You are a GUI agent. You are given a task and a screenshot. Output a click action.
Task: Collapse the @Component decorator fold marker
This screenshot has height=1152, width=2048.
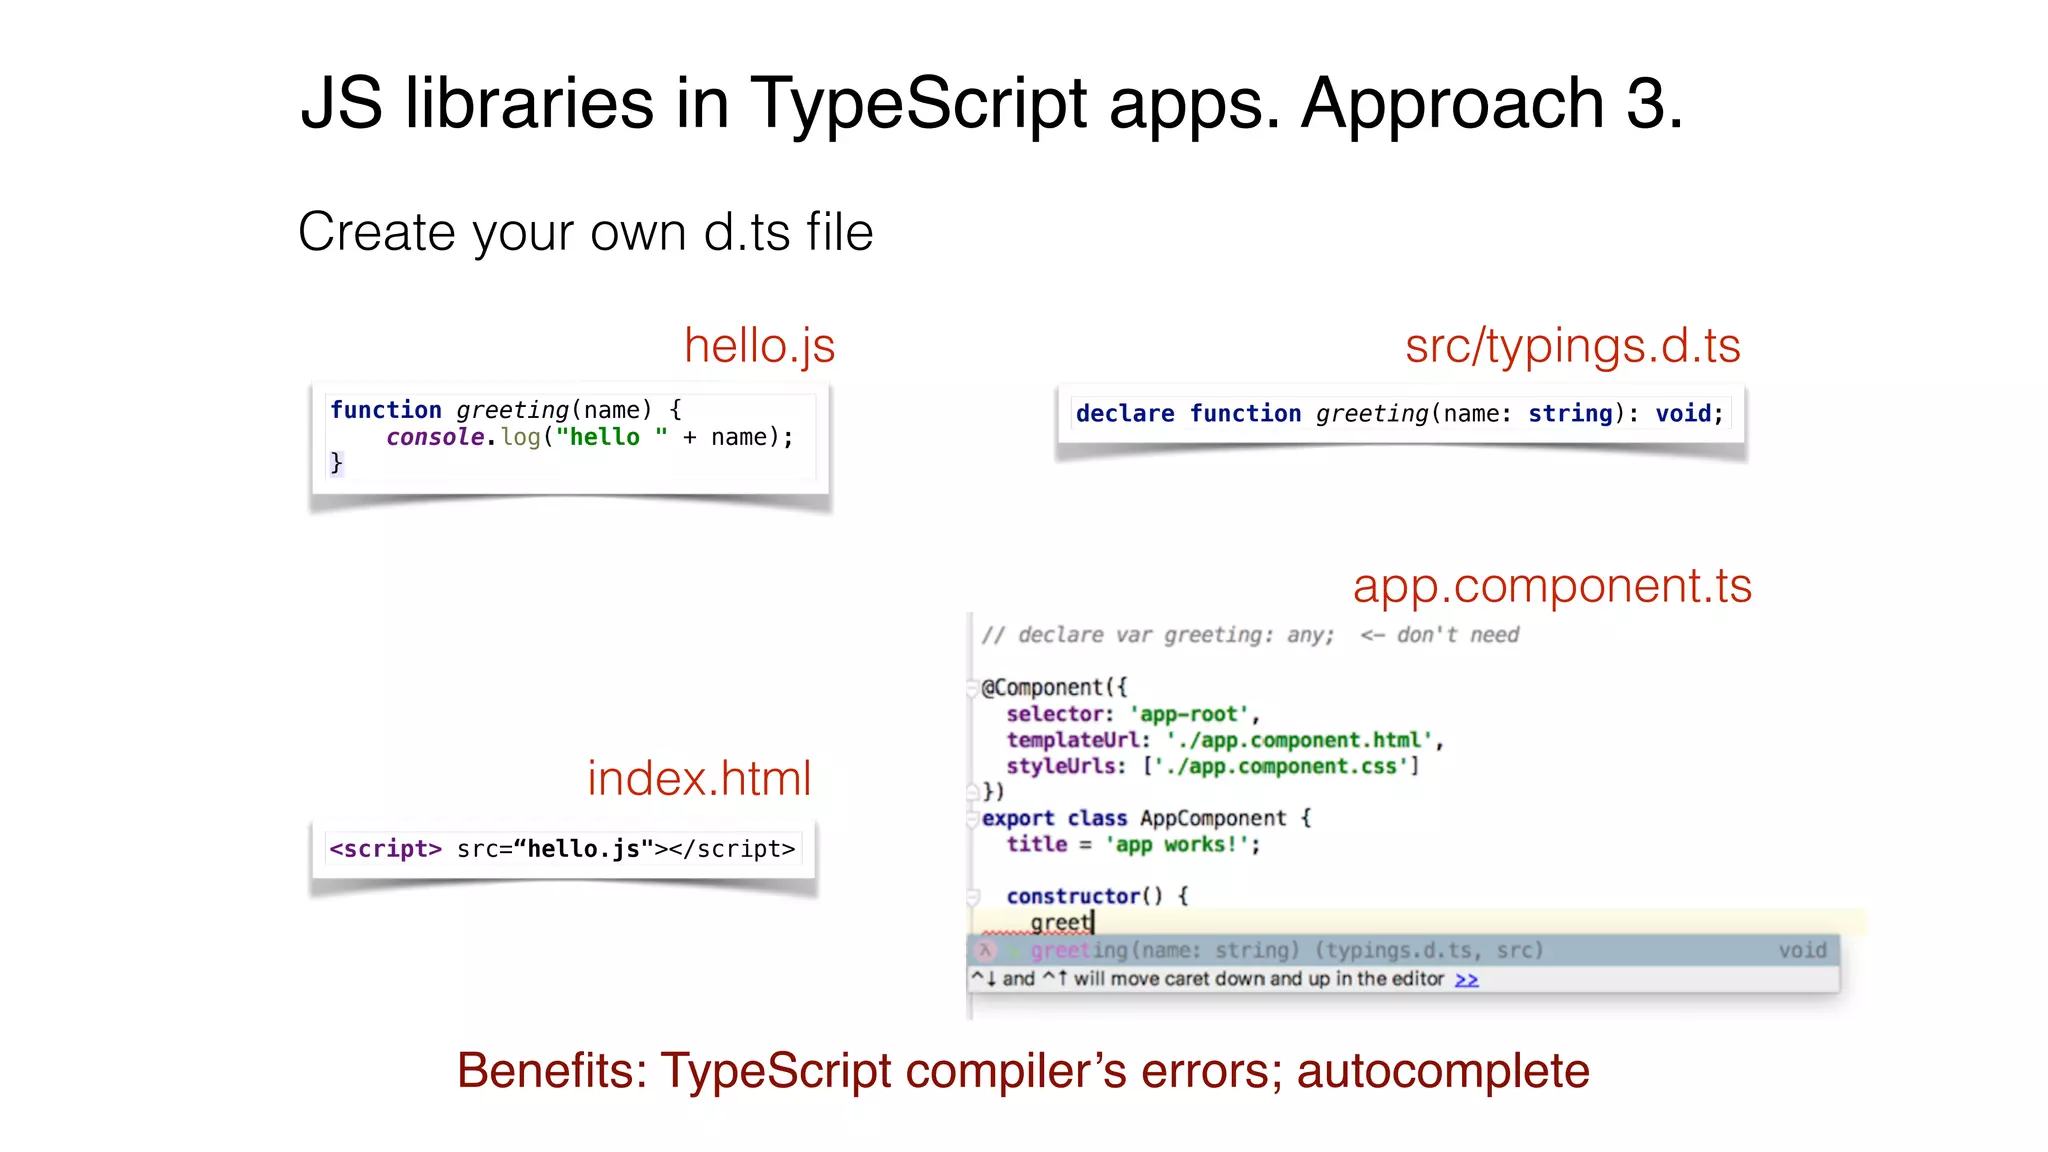point(972,688)
